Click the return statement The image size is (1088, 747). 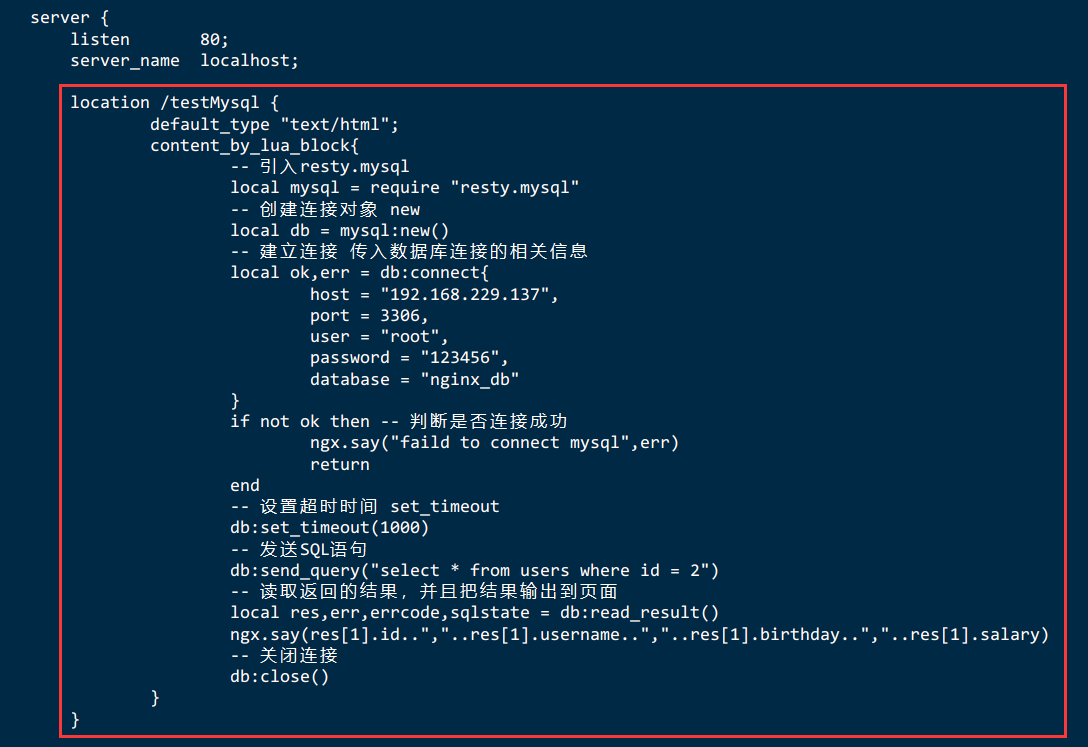339,465
